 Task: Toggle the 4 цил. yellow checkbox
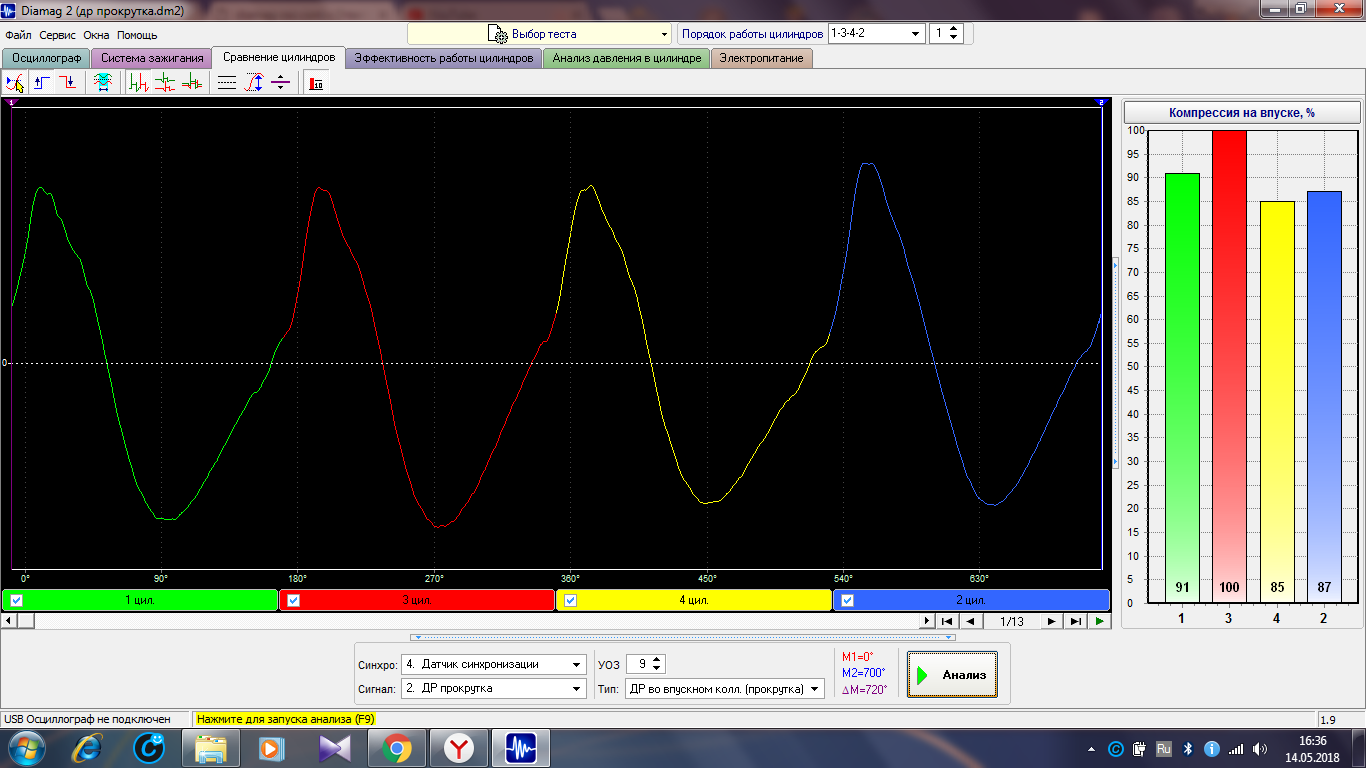[570, 600]
